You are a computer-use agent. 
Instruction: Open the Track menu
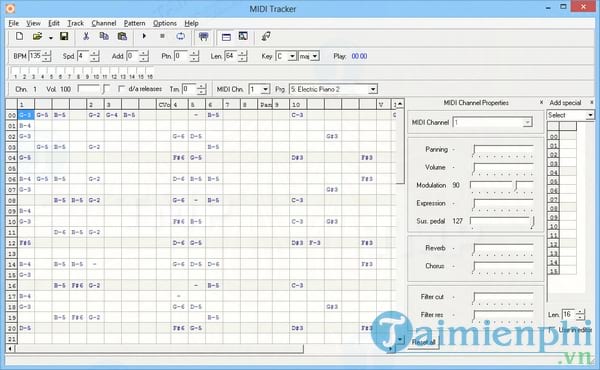point(75,23)
